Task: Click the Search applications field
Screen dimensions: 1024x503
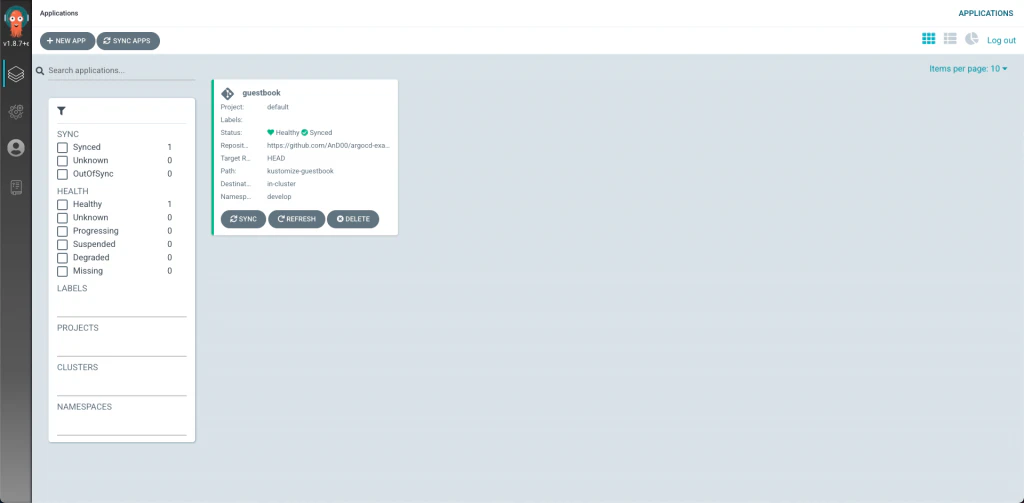Action: coord(121,71)
